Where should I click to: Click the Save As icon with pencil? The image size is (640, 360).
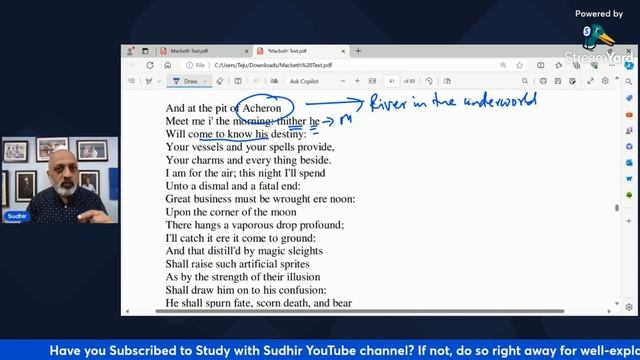coord(573,81)
